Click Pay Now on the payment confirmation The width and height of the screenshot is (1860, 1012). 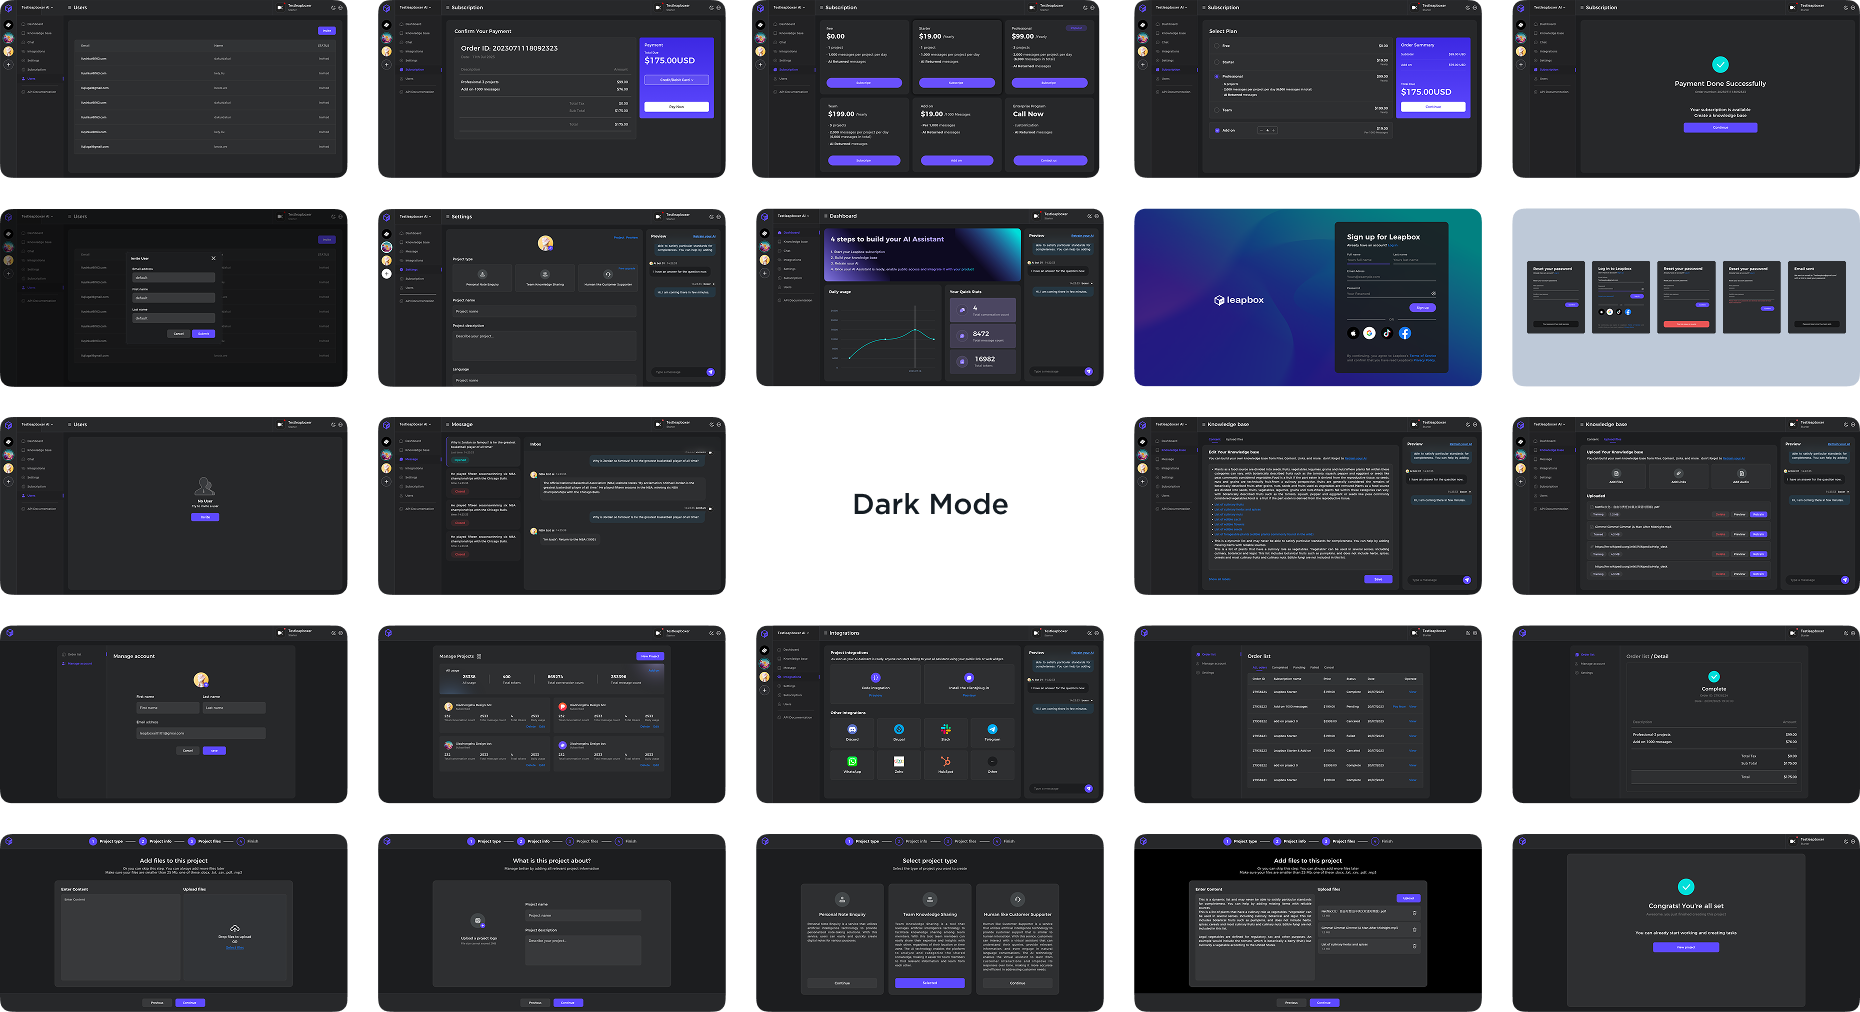coord(677,106)
